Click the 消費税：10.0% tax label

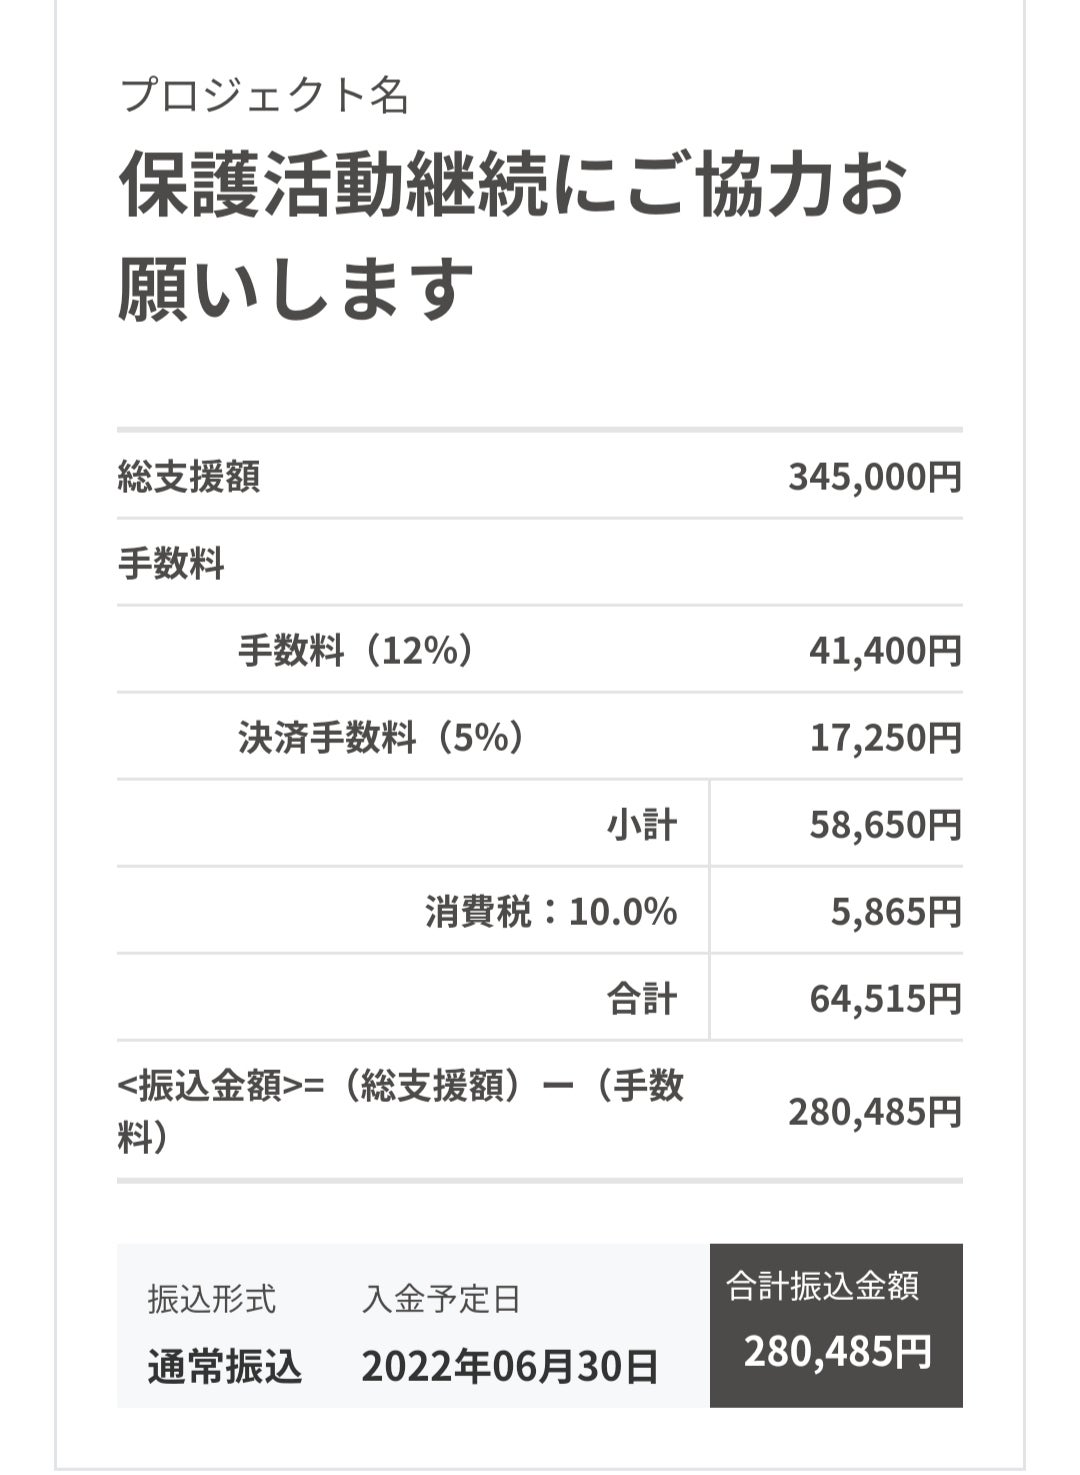pos(551,912)
